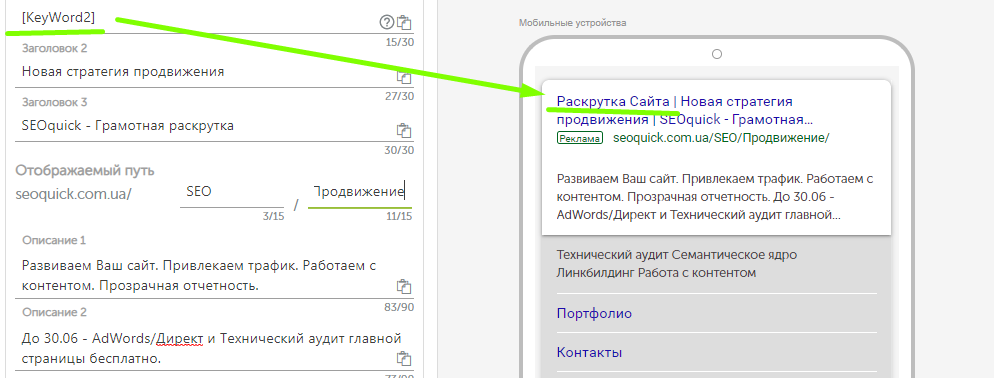Click the 'Мобильные устройства' preview label
This screenshot has width=994, height=378.
[x=572, y=23]
